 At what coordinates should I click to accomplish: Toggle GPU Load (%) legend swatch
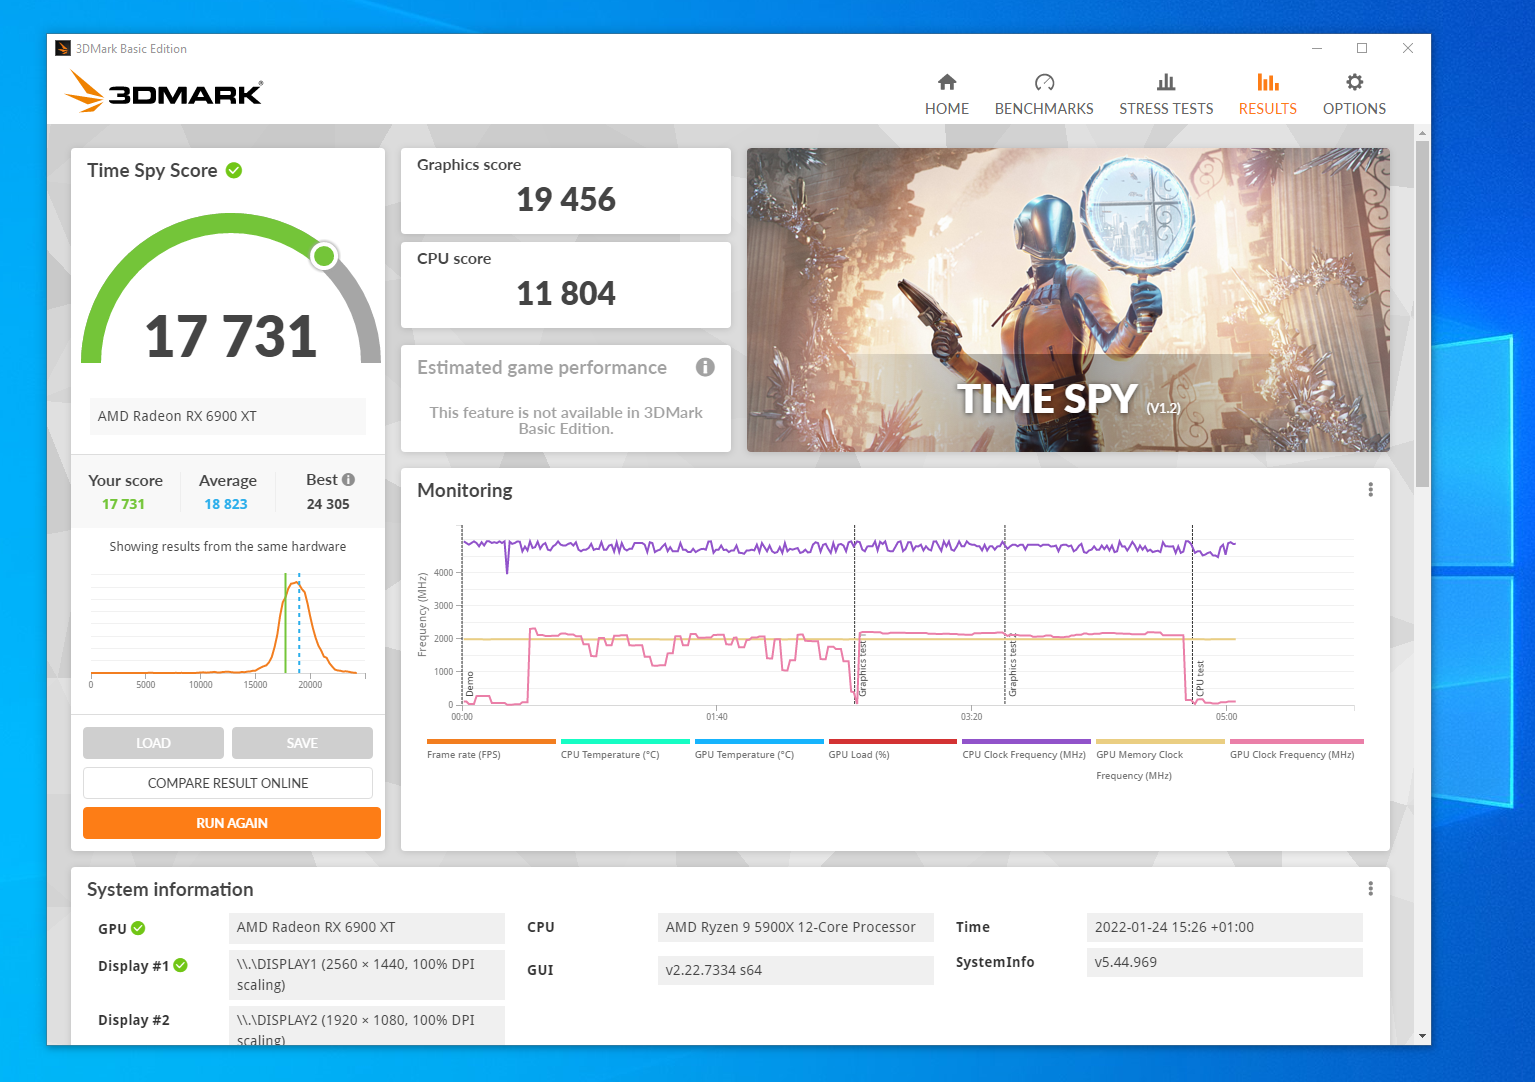893,742
